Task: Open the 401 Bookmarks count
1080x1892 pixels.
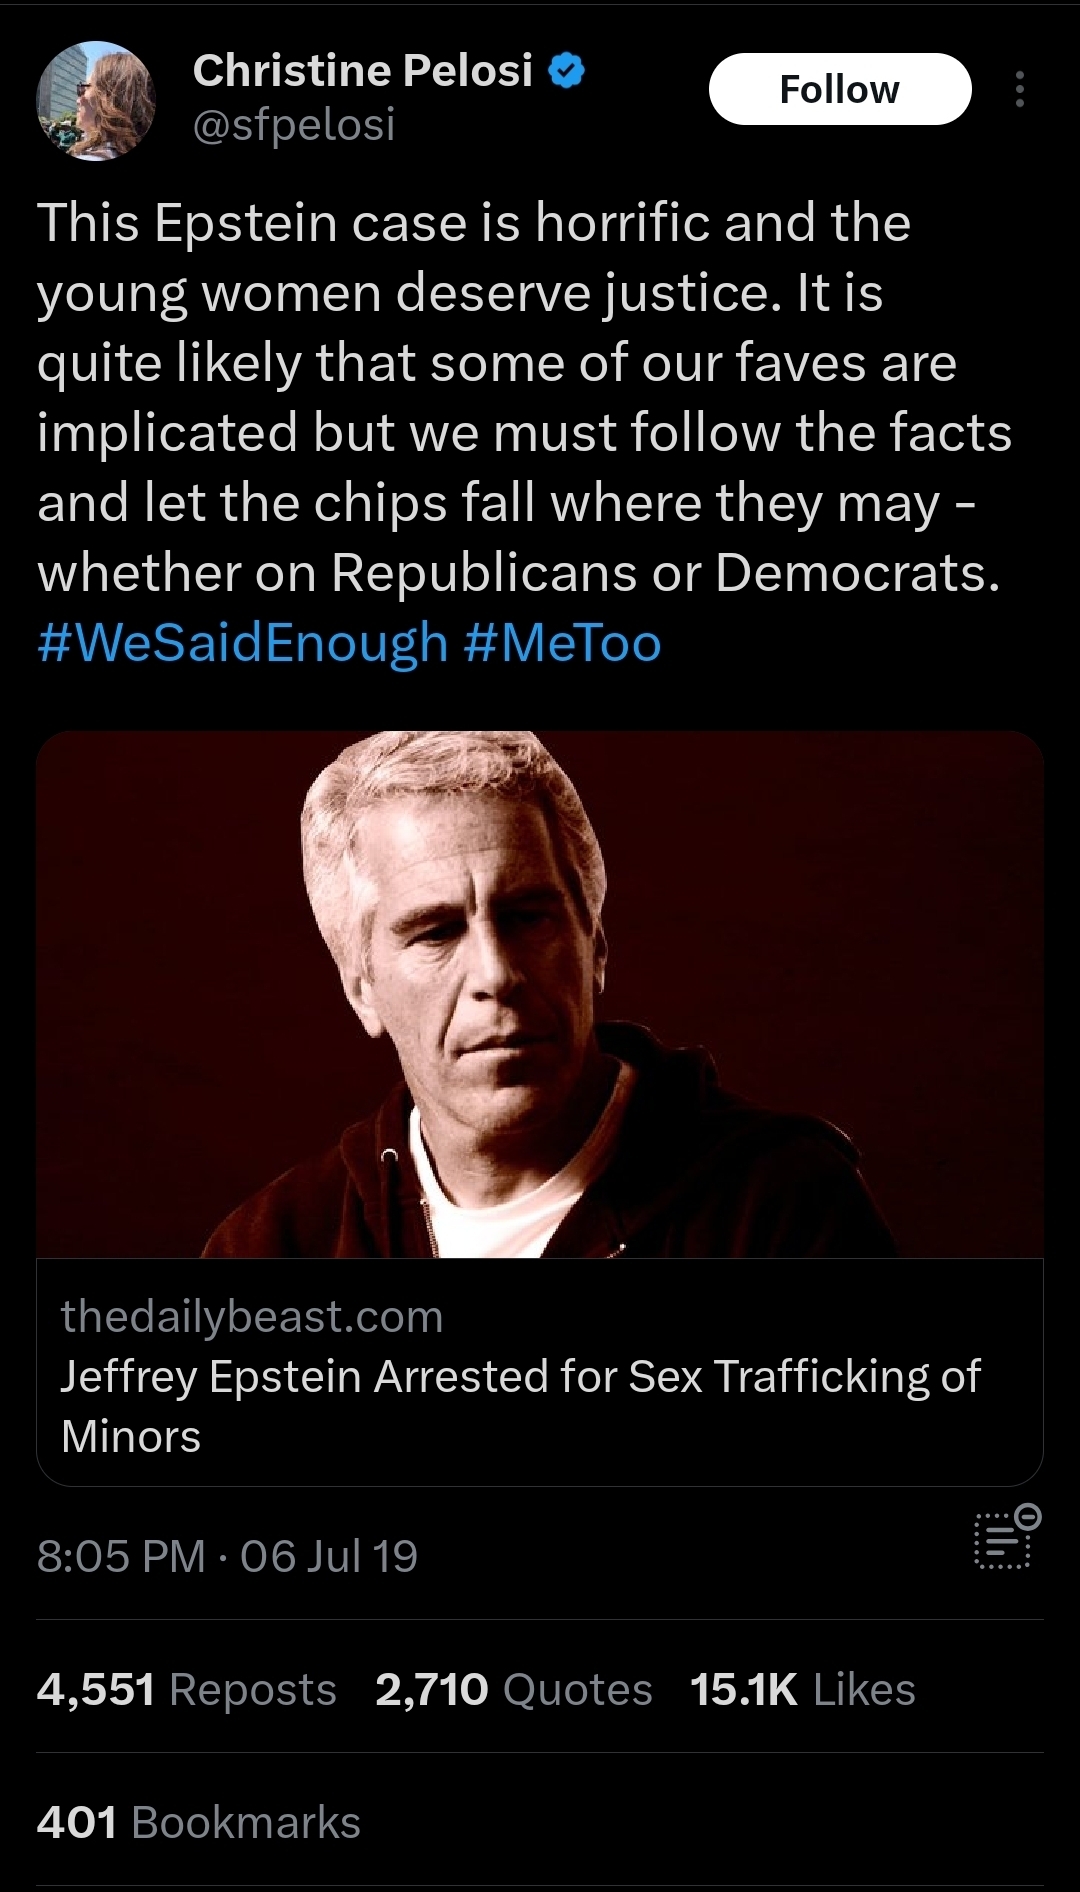Action: [x=198, y=1822]
